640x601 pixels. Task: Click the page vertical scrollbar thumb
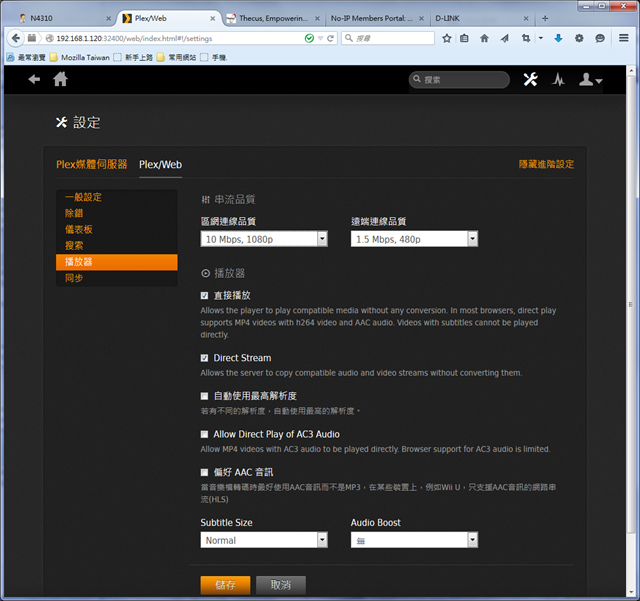coord(631,304)
